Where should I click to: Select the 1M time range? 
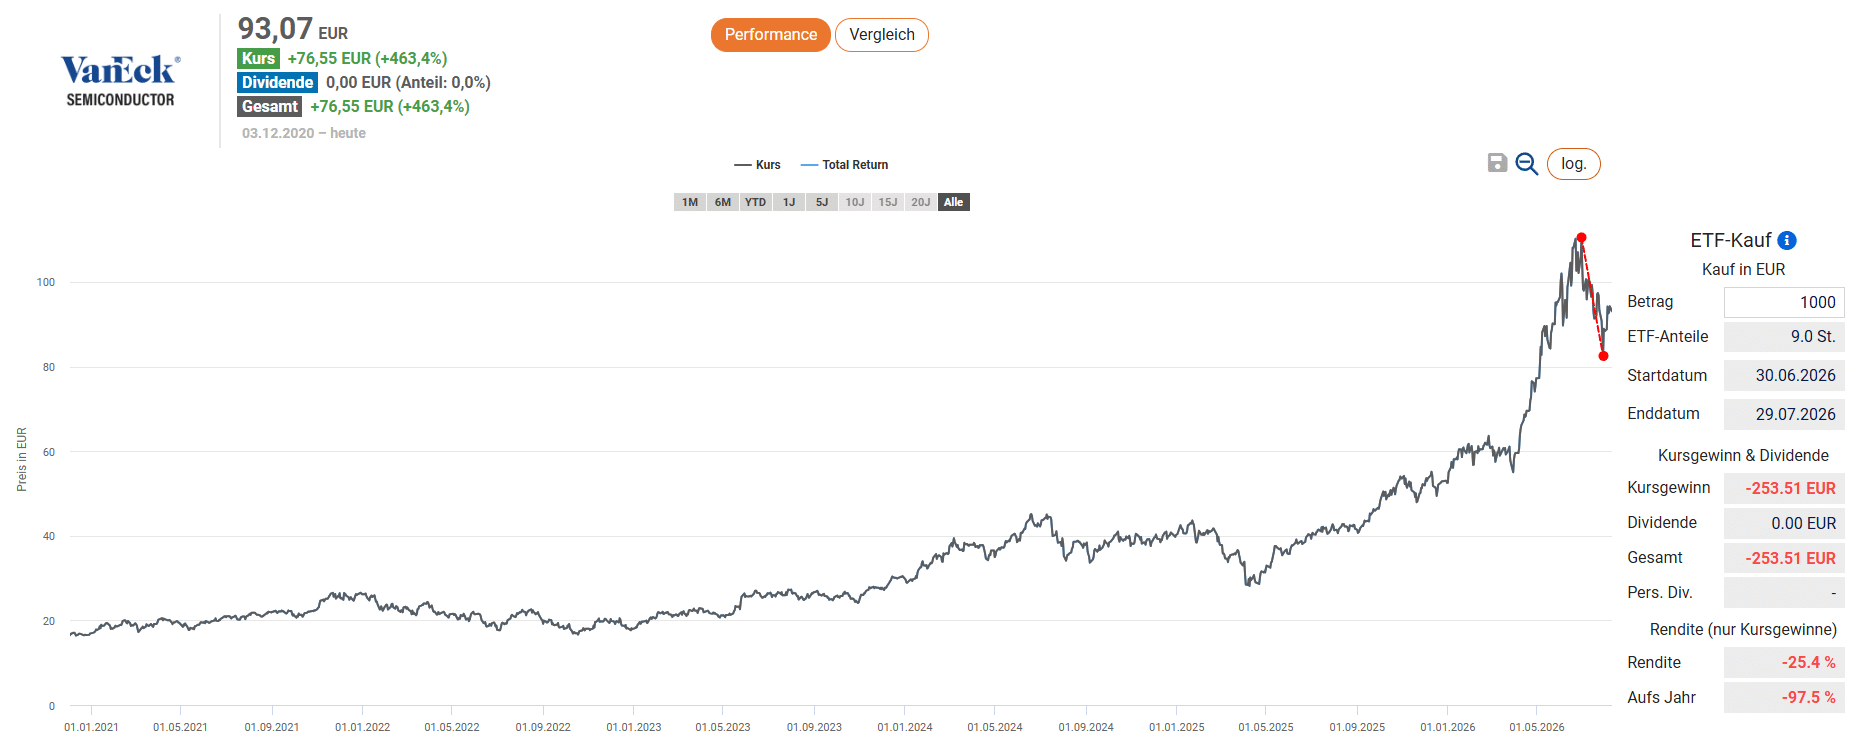[x=690, y=202]
